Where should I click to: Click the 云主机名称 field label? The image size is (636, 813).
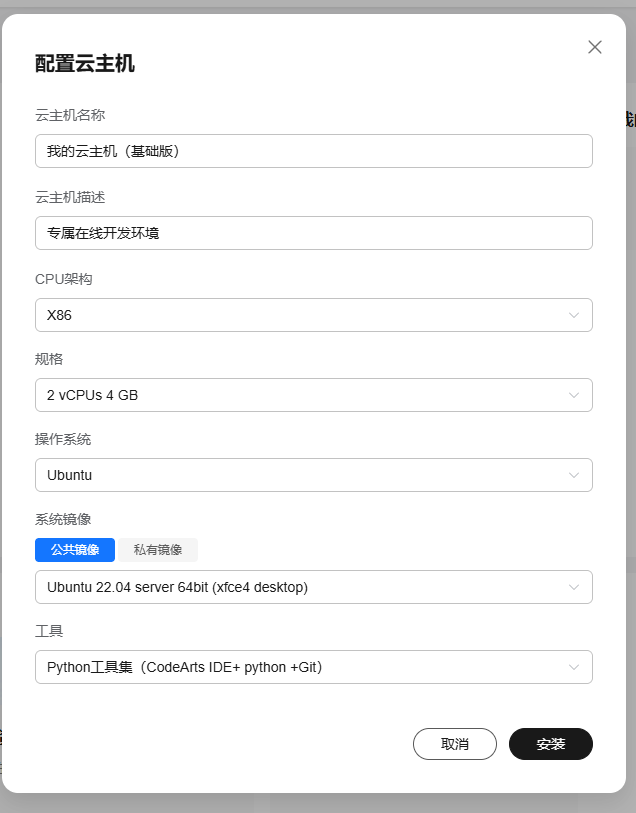click(70, 115)
